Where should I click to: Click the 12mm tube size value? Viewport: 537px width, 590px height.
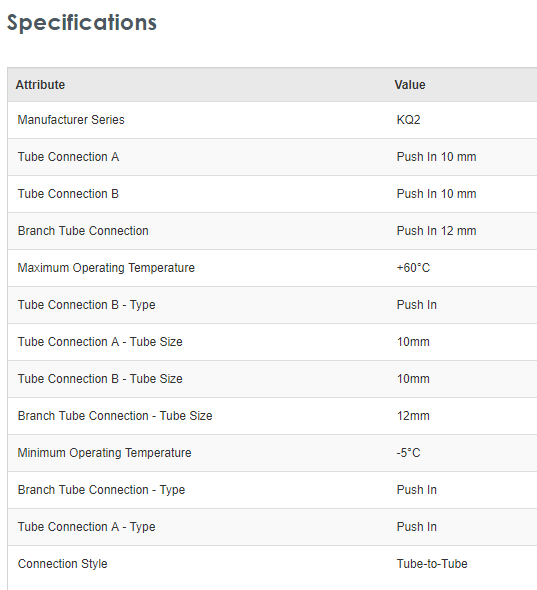tap(413, 416)
